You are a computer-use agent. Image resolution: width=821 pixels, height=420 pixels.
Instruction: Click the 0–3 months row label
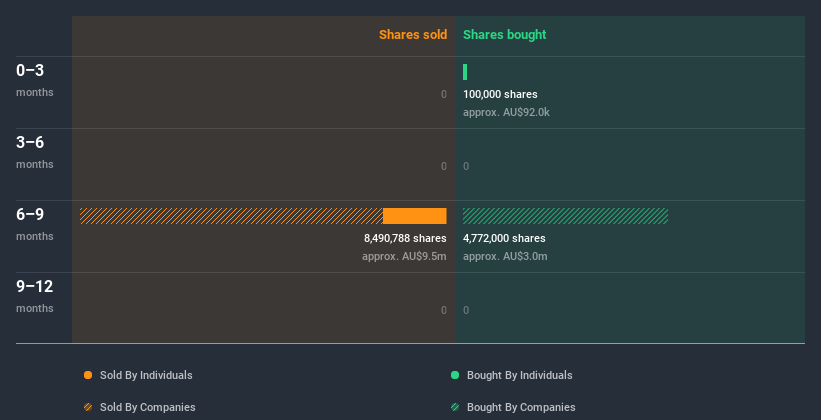[x=35, y=80]
